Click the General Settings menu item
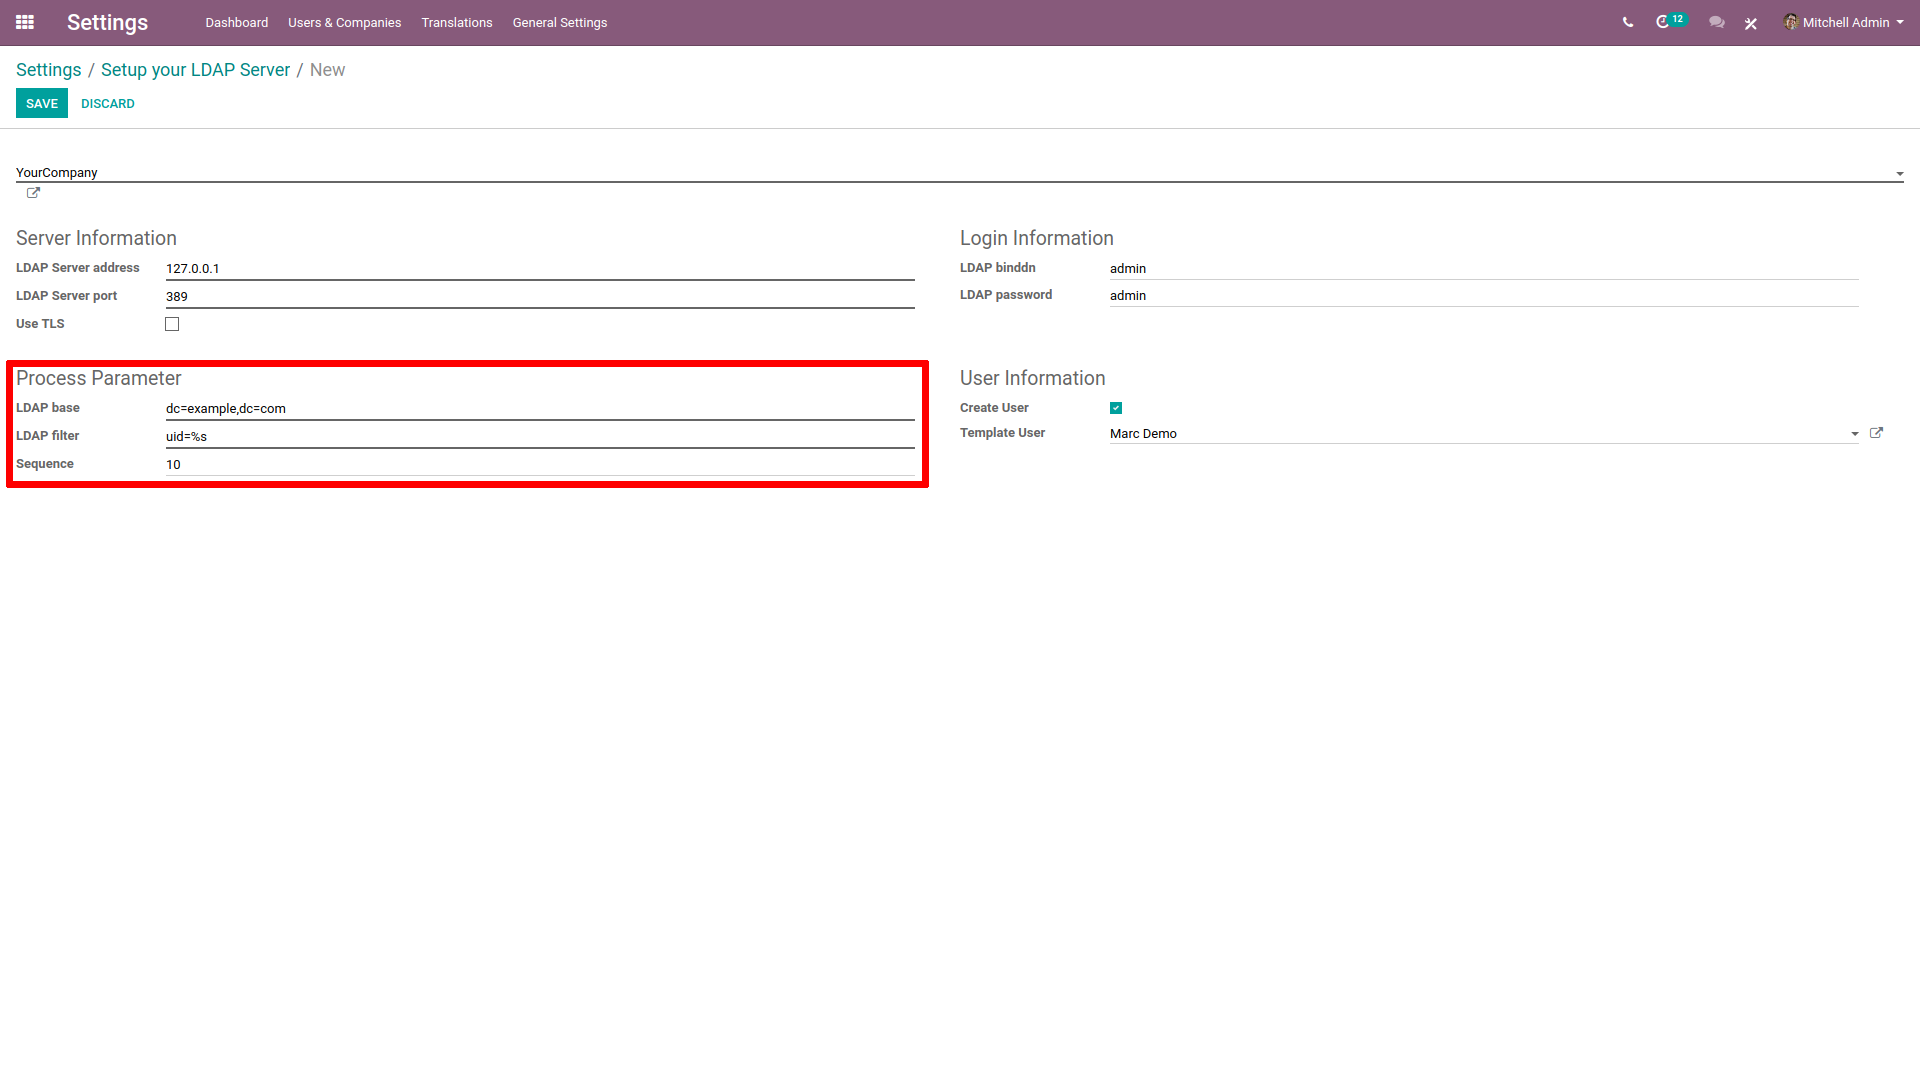1920x1080 pixels. tap(559, 22)
